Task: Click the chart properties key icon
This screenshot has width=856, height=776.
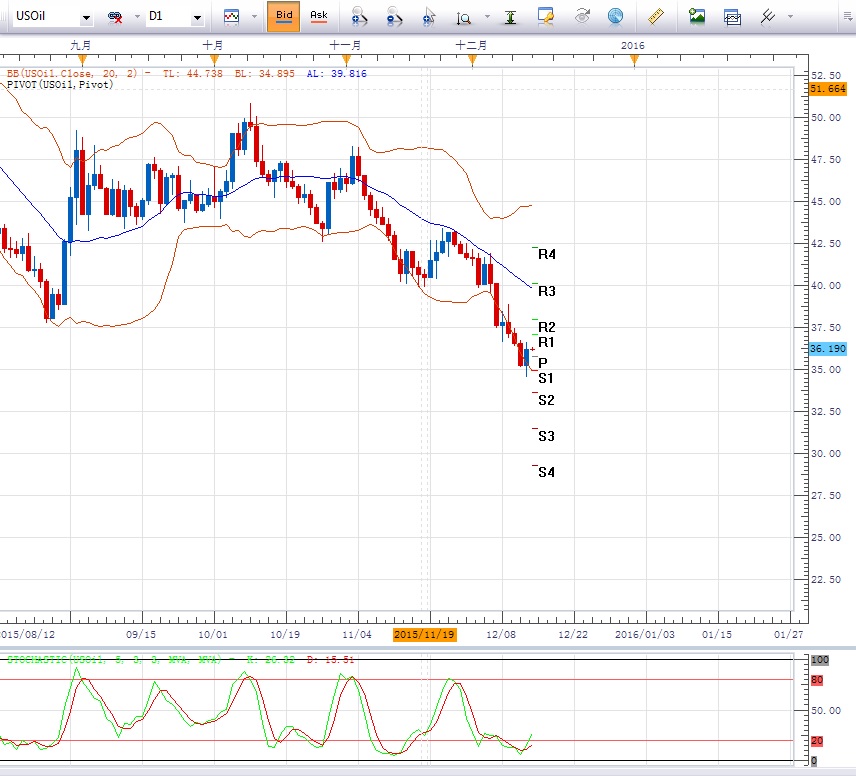Action: coord(545,17)
